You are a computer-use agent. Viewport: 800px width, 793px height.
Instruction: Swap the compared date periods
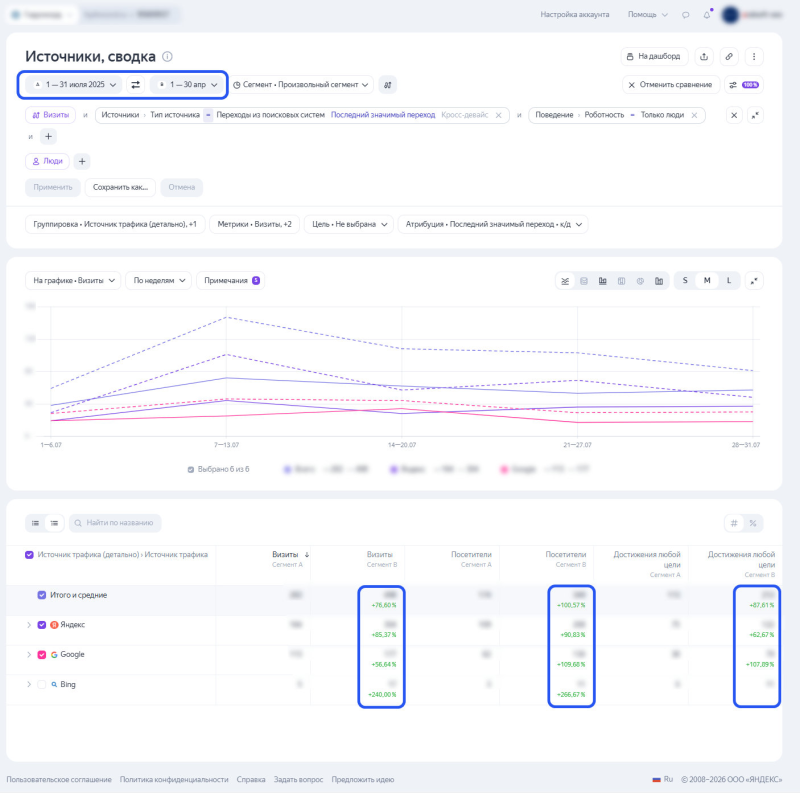click(135, 85)
